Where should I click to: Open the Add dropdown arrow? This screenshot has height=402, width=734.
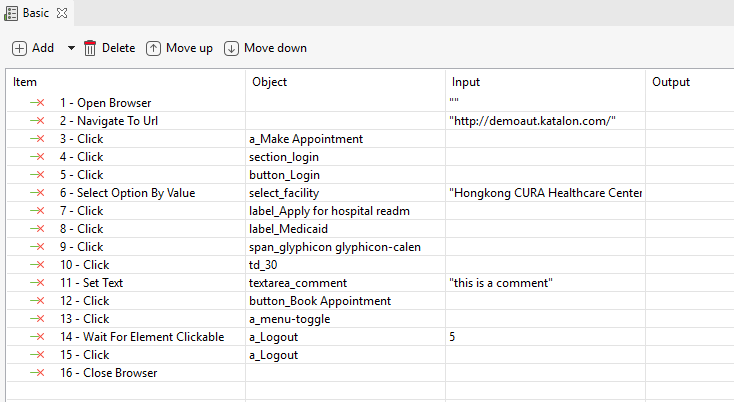click(71, 48)
